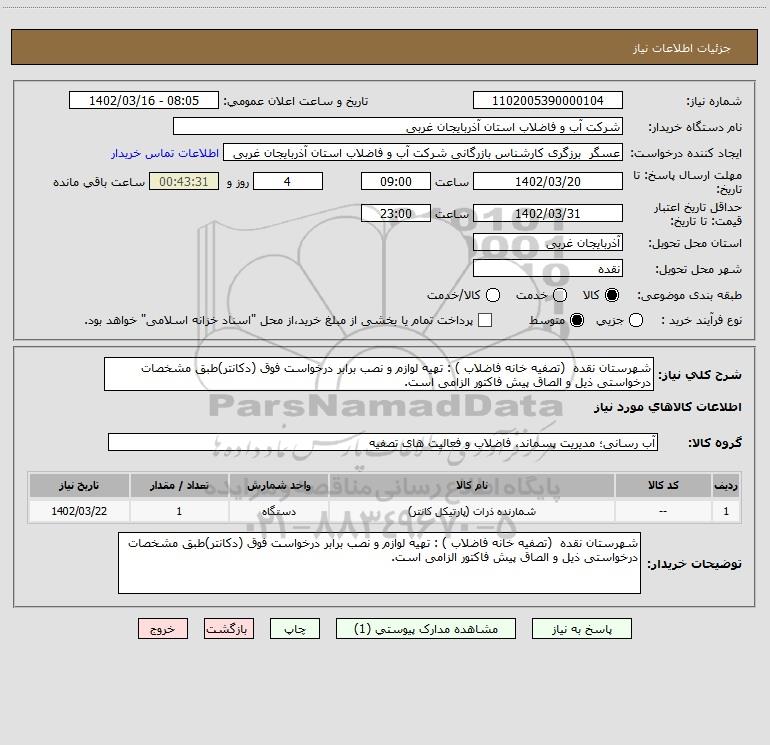770x745 pixels.
Task: Click the خروج button
Action: pos(163,629)
